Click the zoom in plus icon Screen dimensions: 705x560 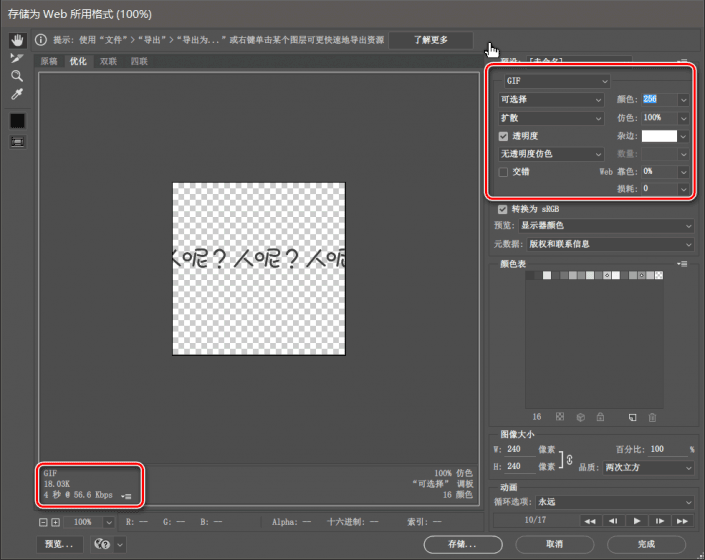click(55, 522)
